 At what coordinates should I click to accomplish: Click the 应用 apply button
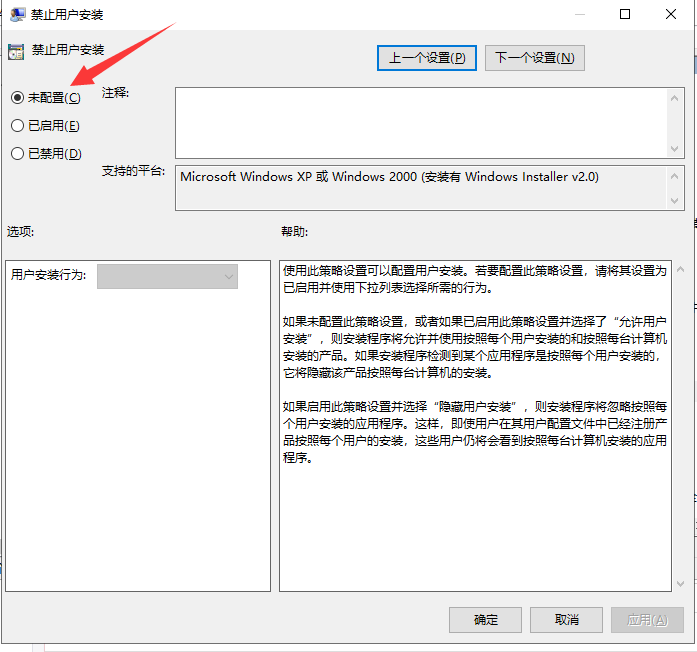click(647, 620)
